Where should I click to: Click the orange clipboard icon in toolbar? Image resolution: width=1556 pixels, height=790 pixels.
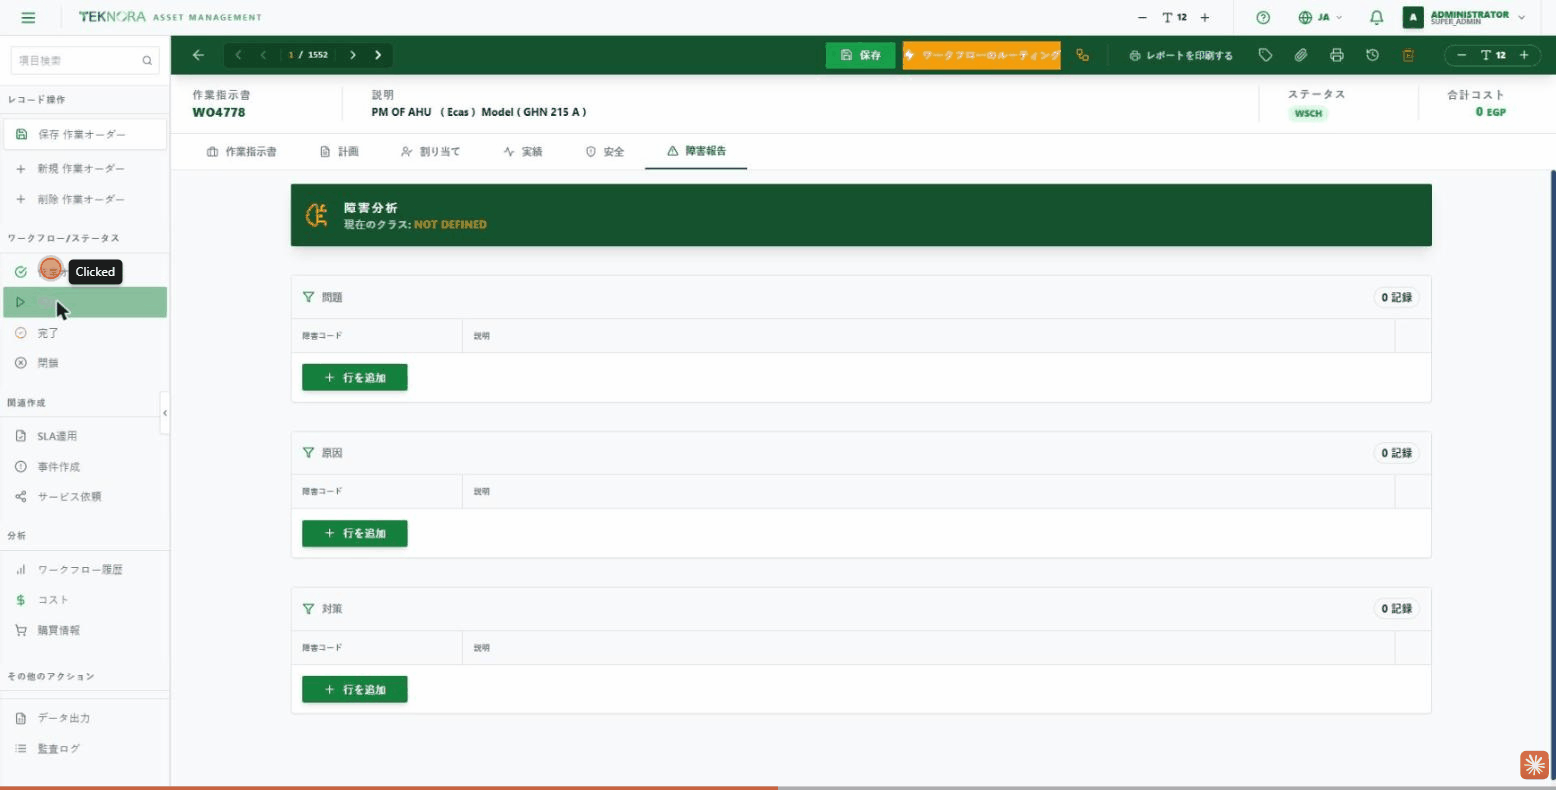(1408, 55)
